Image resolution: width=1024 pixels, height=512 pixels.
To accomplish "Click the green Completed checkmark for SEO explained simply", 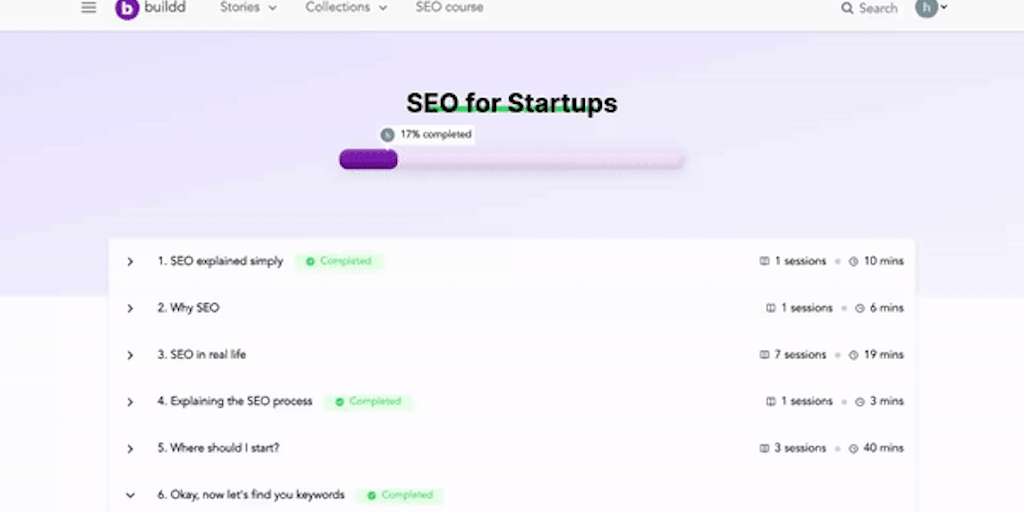I will 311,262.
